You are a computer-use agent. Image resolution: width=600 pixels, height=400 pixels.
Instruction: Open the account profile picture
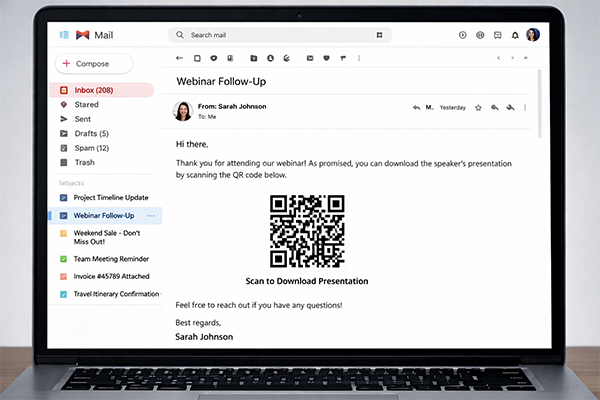[x=533, y=34]
